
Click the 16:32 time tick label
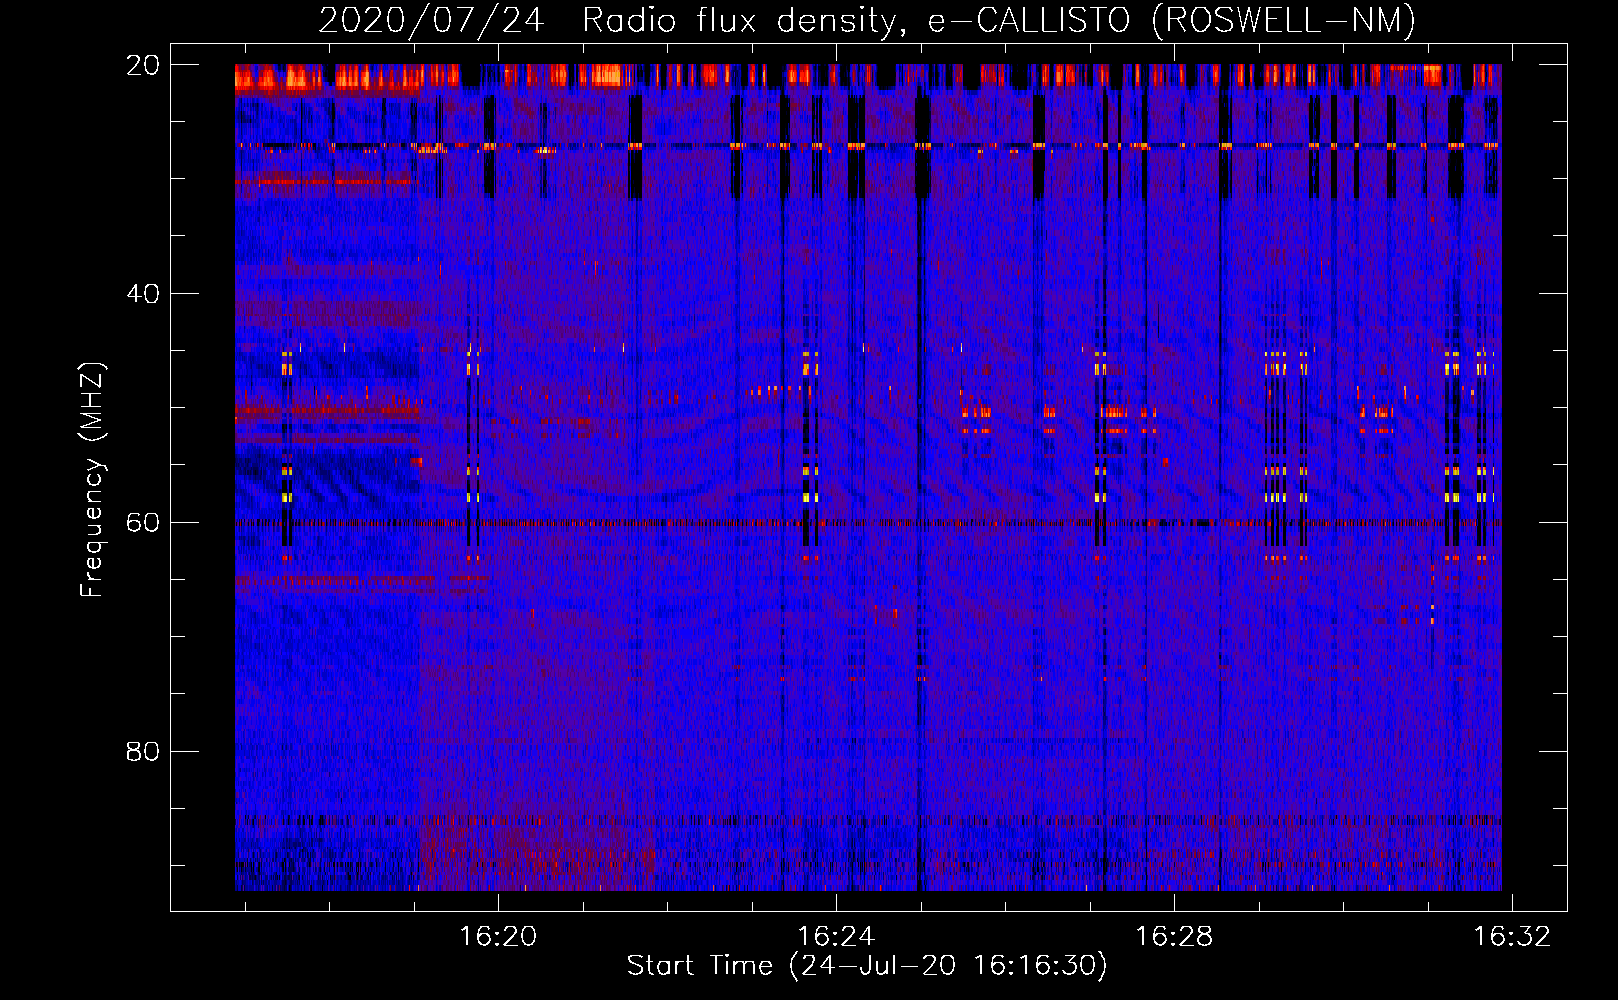(1513, 936)
